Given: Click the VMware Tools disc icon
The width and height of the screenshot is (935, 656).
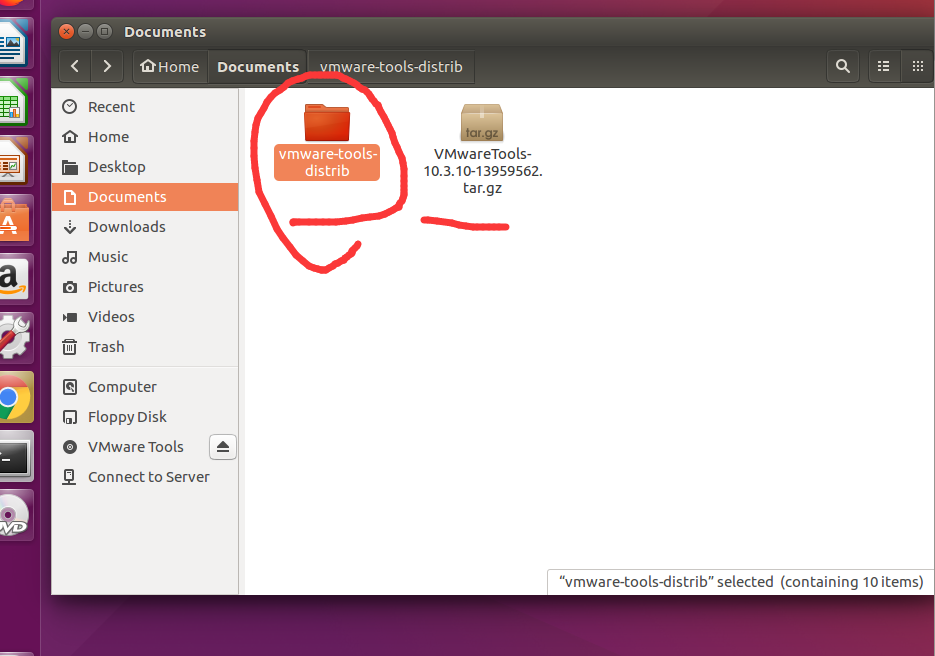Looking at the screenshot, I should click(x=70, y=447).
